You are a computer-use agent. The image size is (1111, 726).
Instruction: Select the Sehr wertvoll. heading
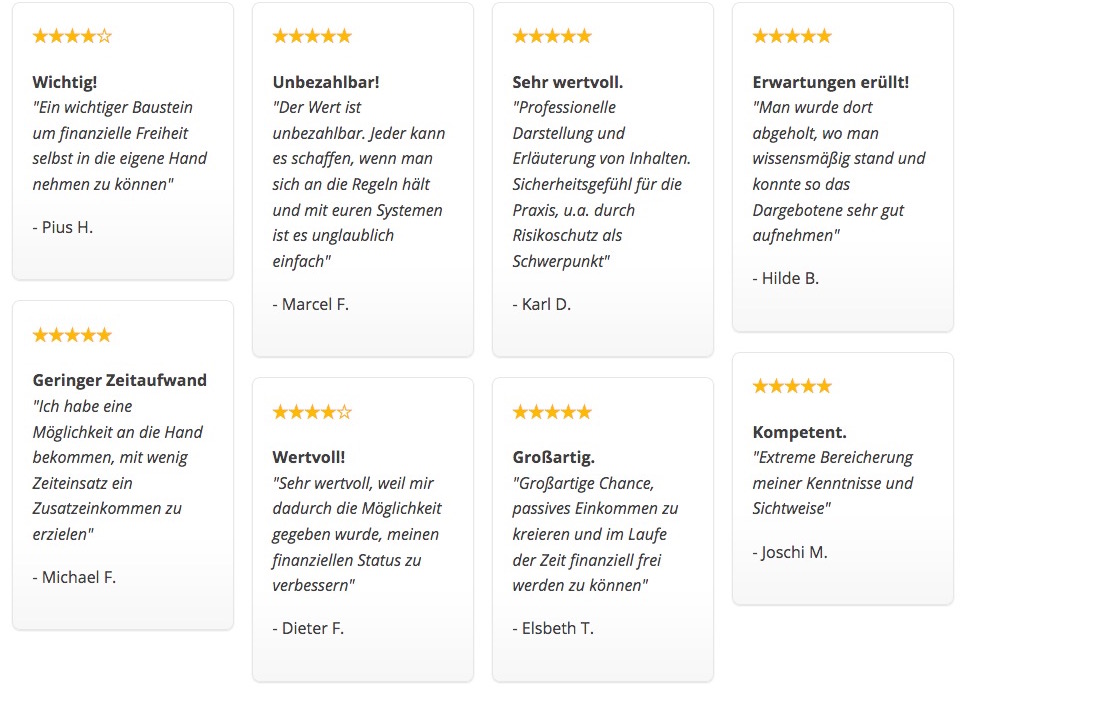click(x=568, y=82)
